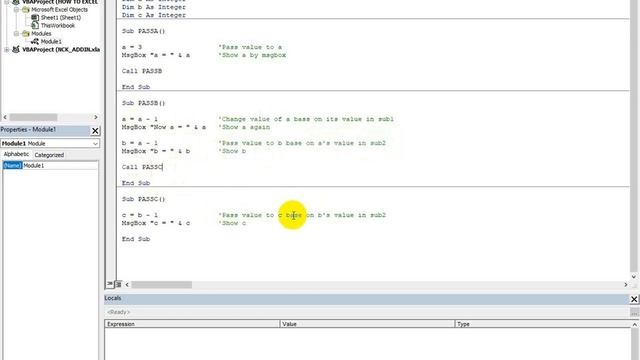Click the 'Call PASSC' code line
The image size is (640, 360).
click(142, 167)
